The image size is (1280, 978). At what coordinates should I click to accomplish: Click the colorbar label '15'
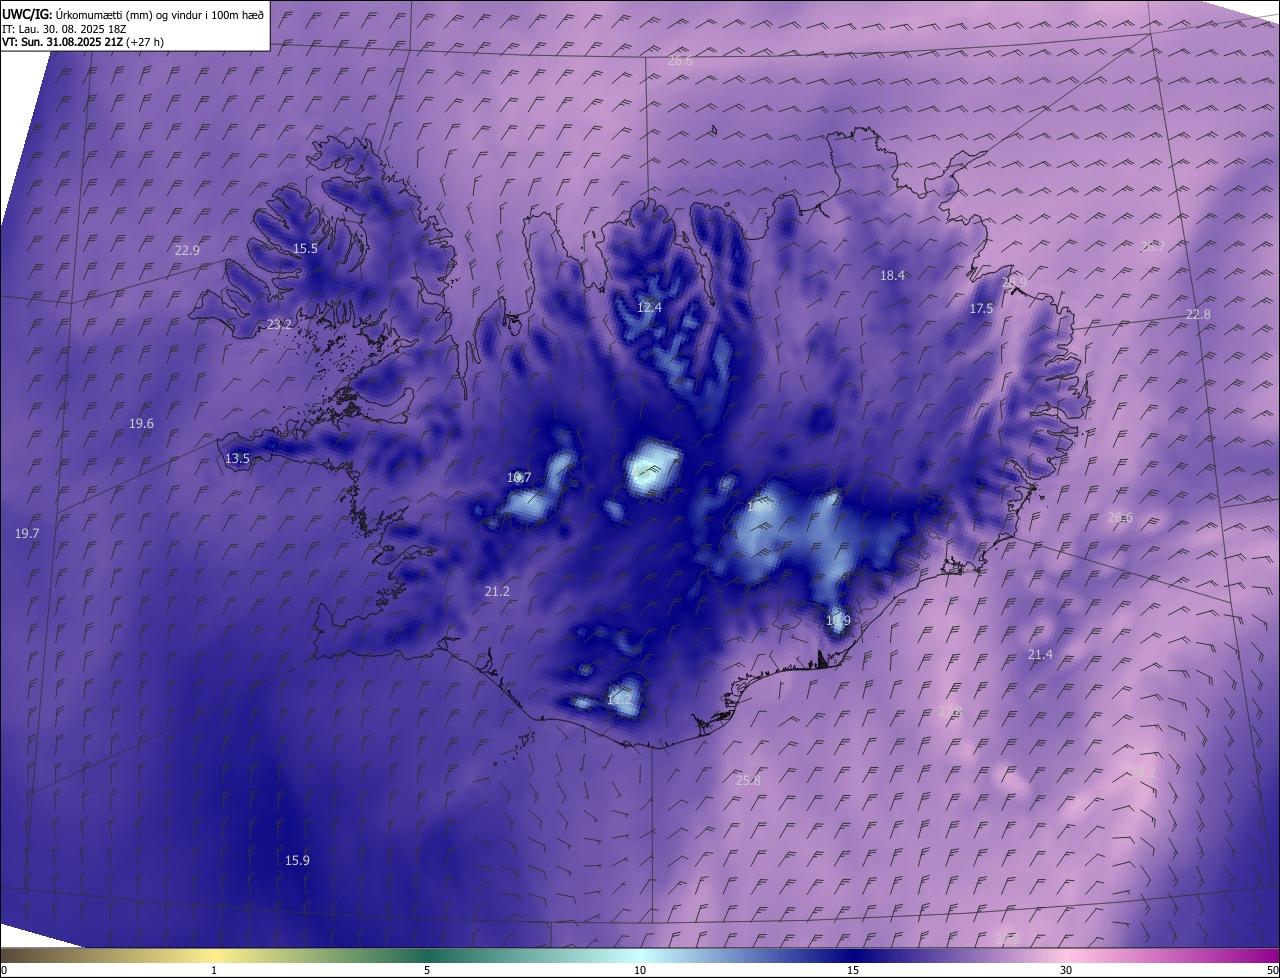click(x=853, y=970)
